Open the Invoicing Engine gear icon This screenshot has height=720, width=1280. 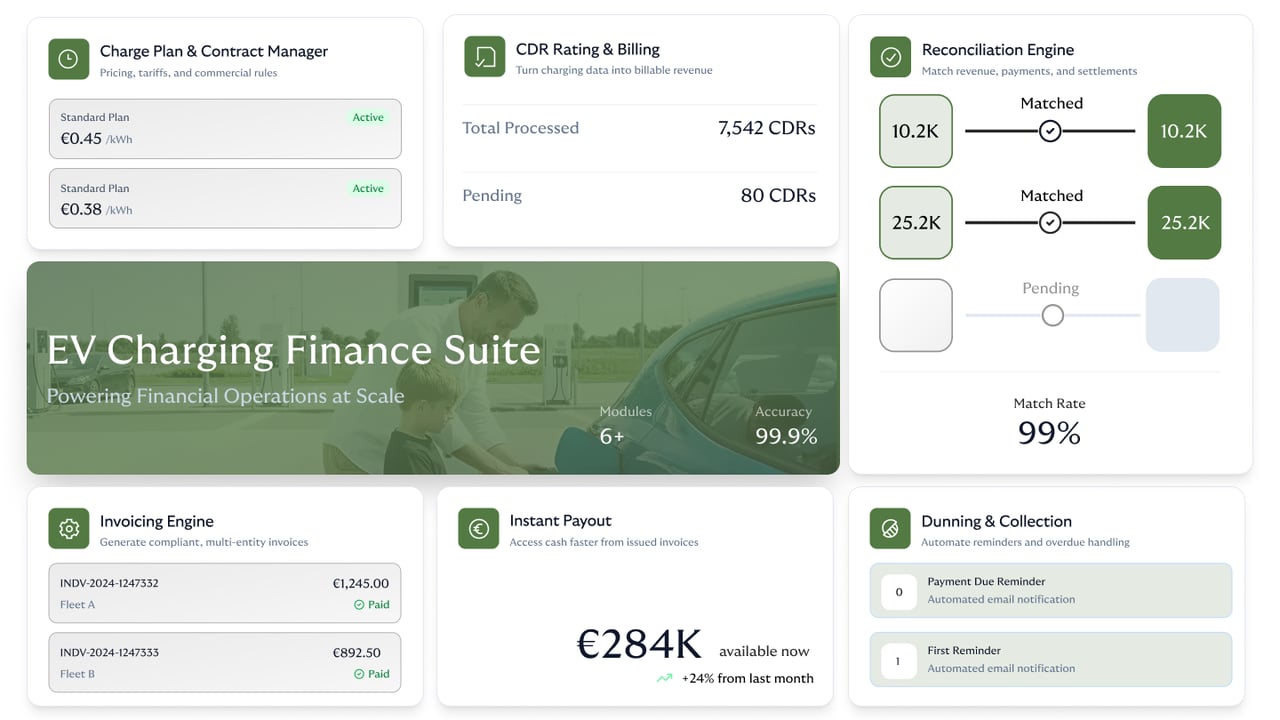pos(68,528)
